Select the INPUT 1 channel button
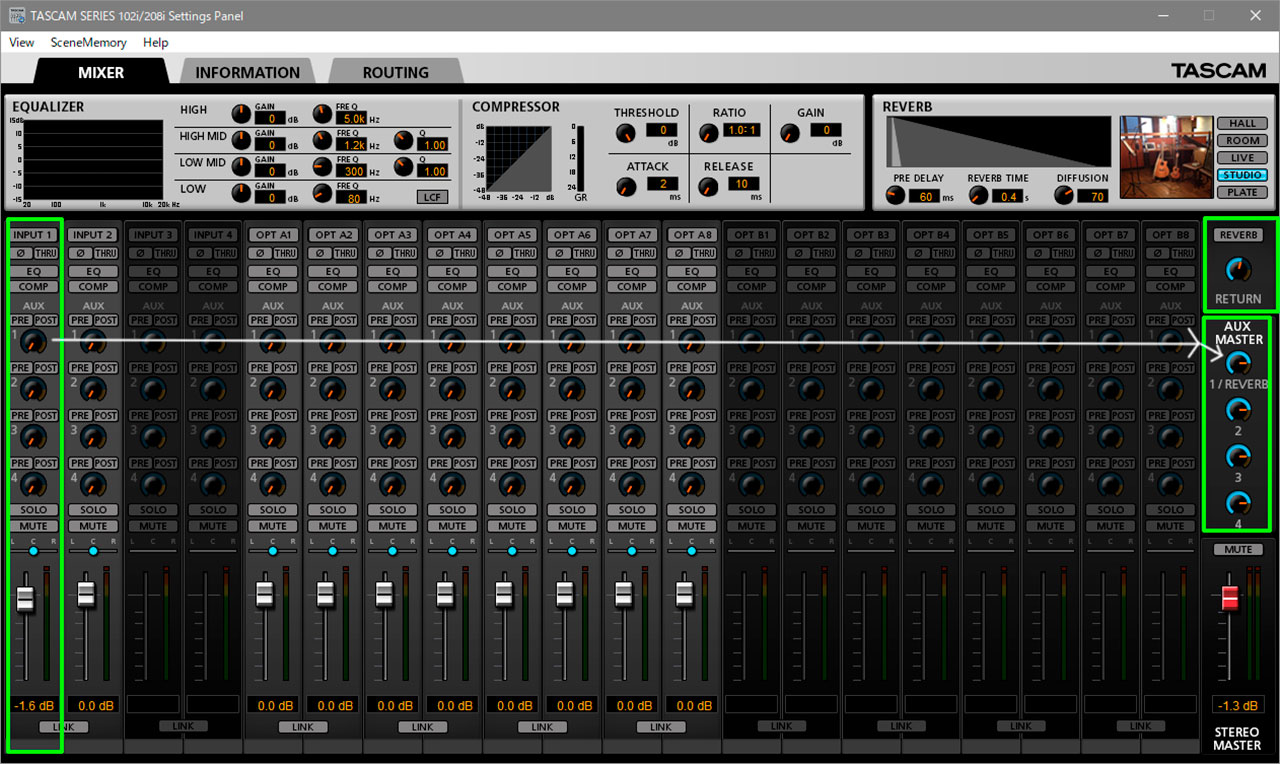This screenshot has height=764, width=1280. tap(33, 235)
